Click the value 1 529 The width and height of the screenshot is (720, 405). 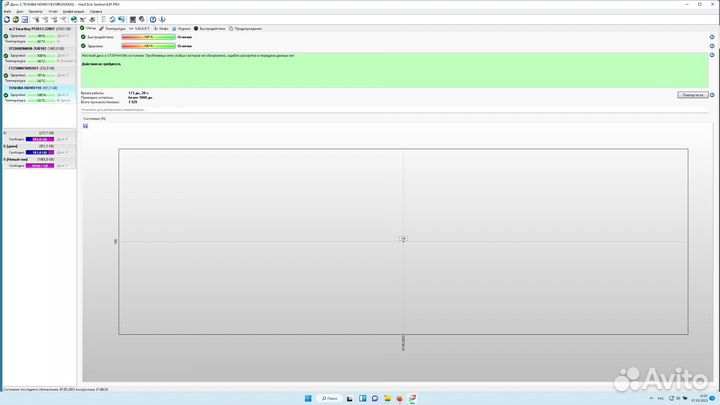pos(133,102)
